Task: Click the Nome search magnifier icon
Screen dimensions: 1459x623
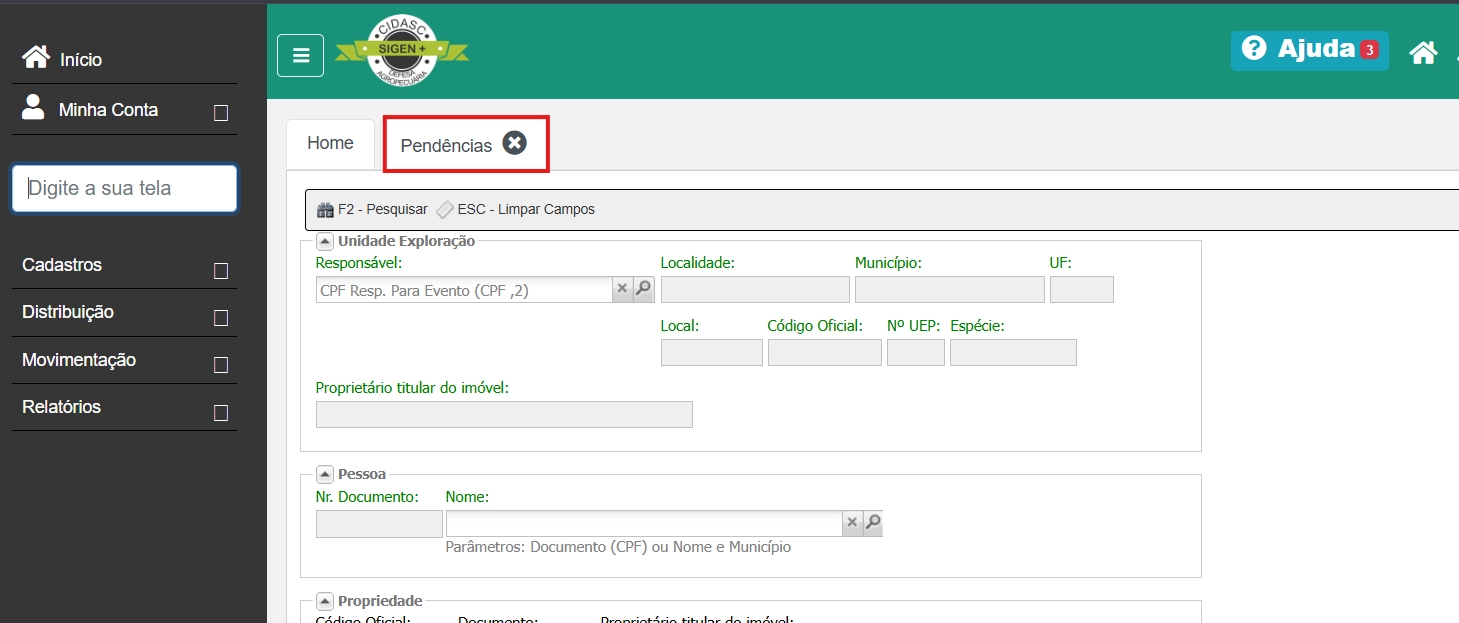Action: (873, 522)
